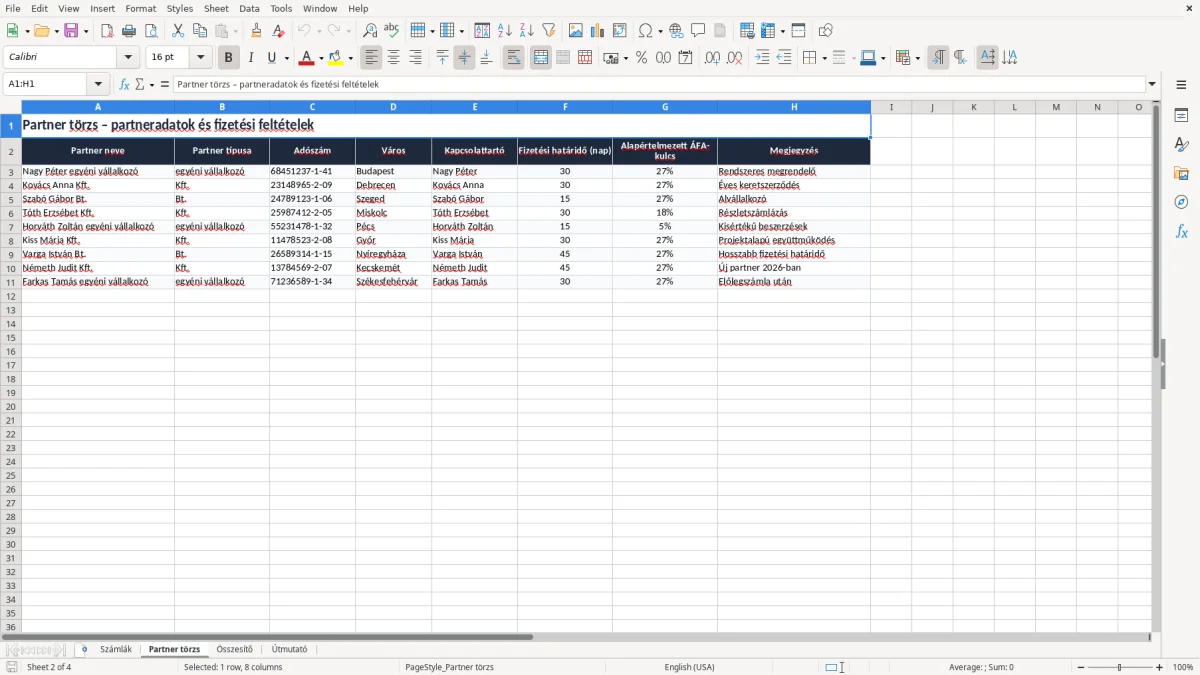Export directly as PDF
Image resolution: width=1200 pixels, height=675 pixels.
(107, 31)
